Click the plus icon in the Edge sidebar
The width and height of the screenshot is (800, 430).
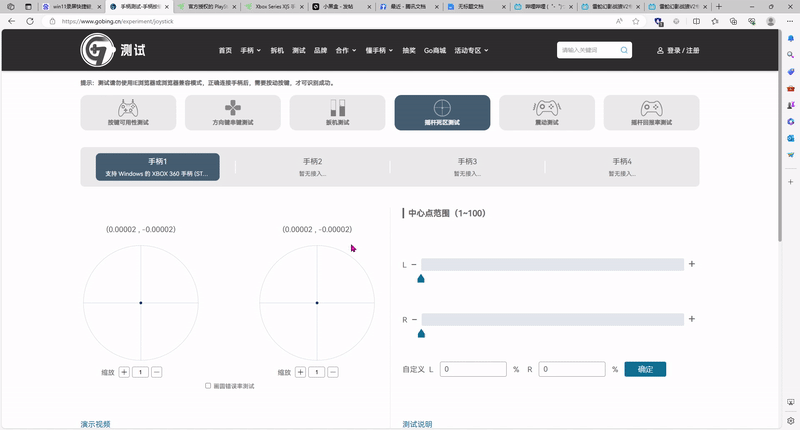[791, 182]
